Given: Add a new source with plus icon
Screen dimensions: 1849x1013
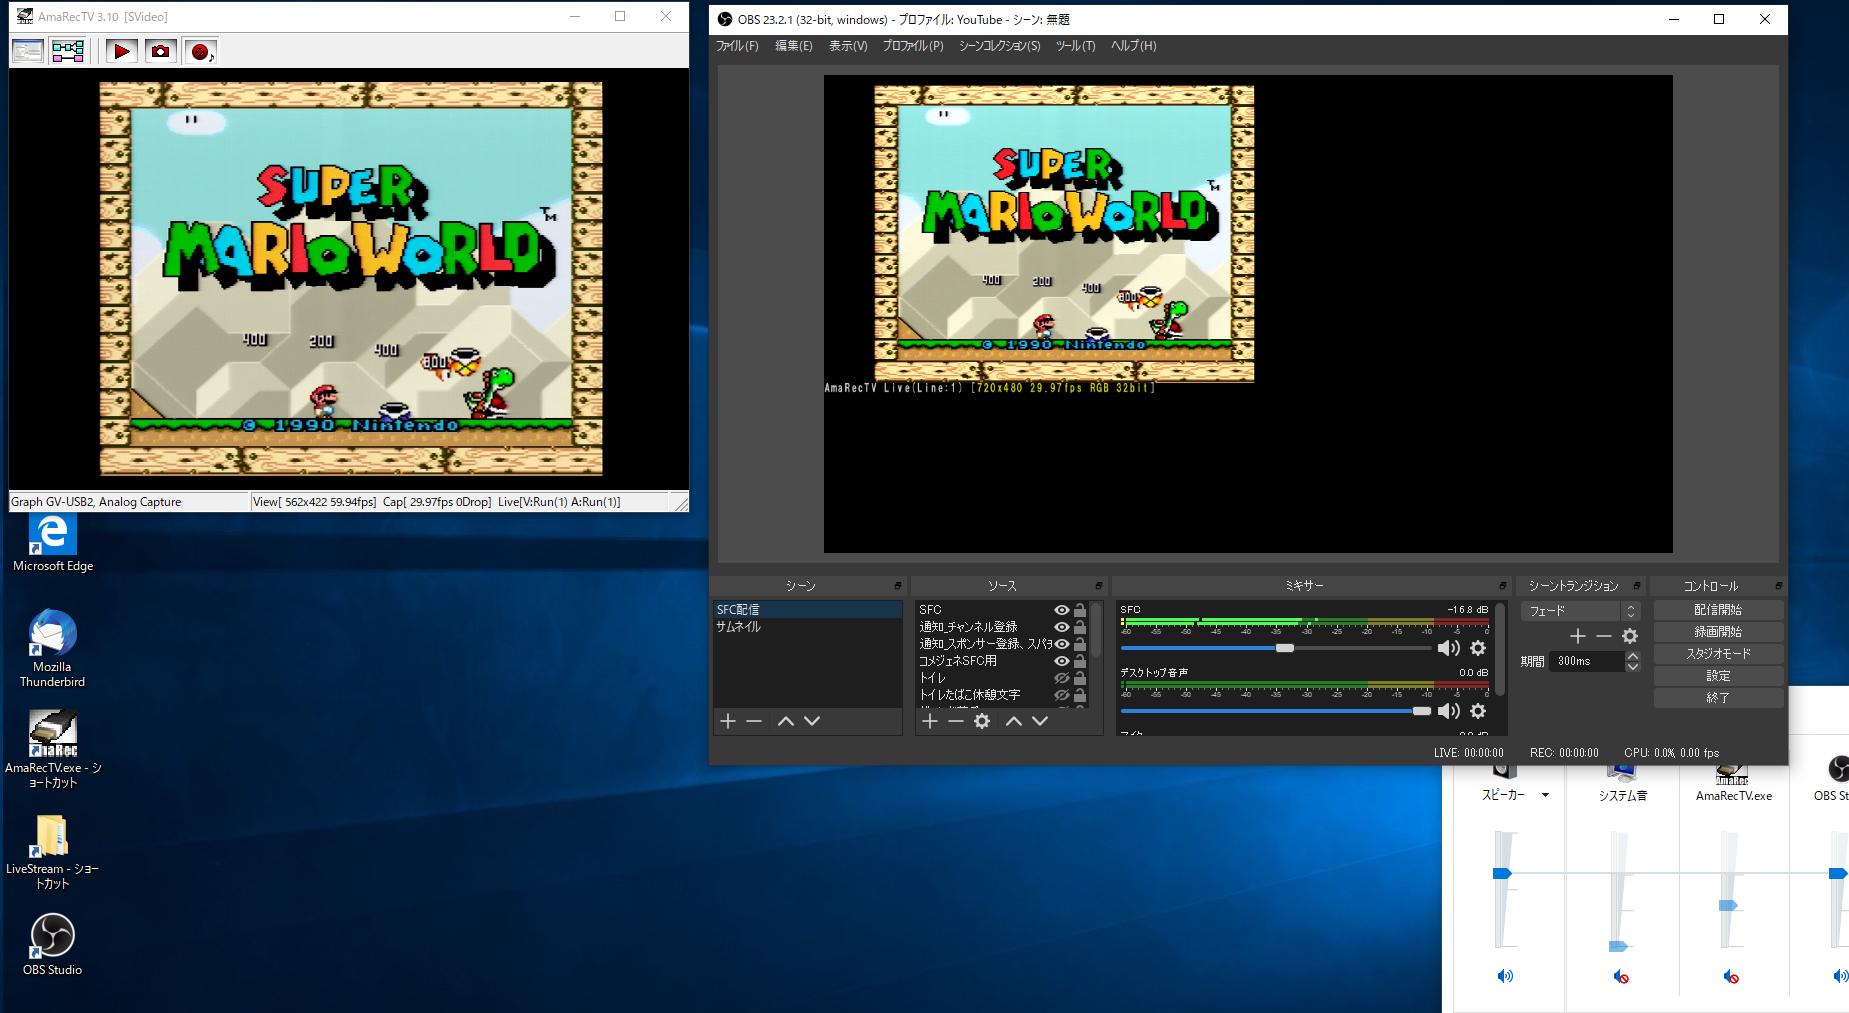Looking at the screenshot, I should coord(930,721).
